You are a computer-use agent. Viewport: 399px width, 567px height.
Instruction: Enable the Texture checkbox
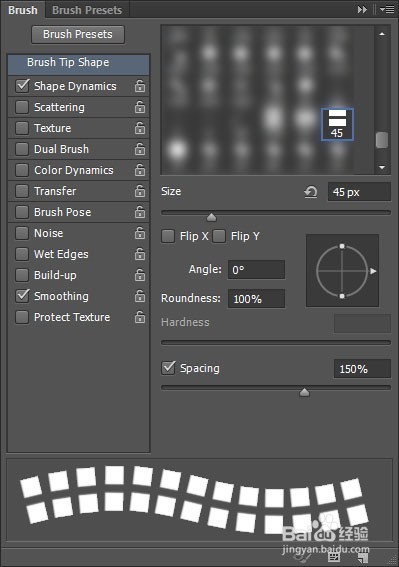pyautogui.click(x=22, y=128)
